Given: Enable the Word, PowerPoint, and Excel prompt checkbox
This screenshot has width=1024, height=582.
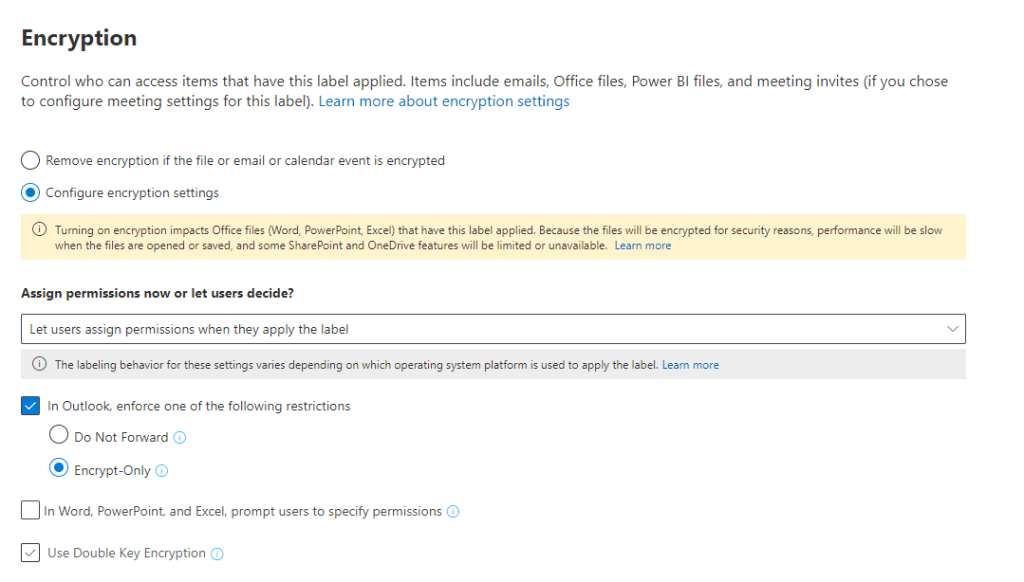Looking at the screenshot, I should [x=31, y=511].
